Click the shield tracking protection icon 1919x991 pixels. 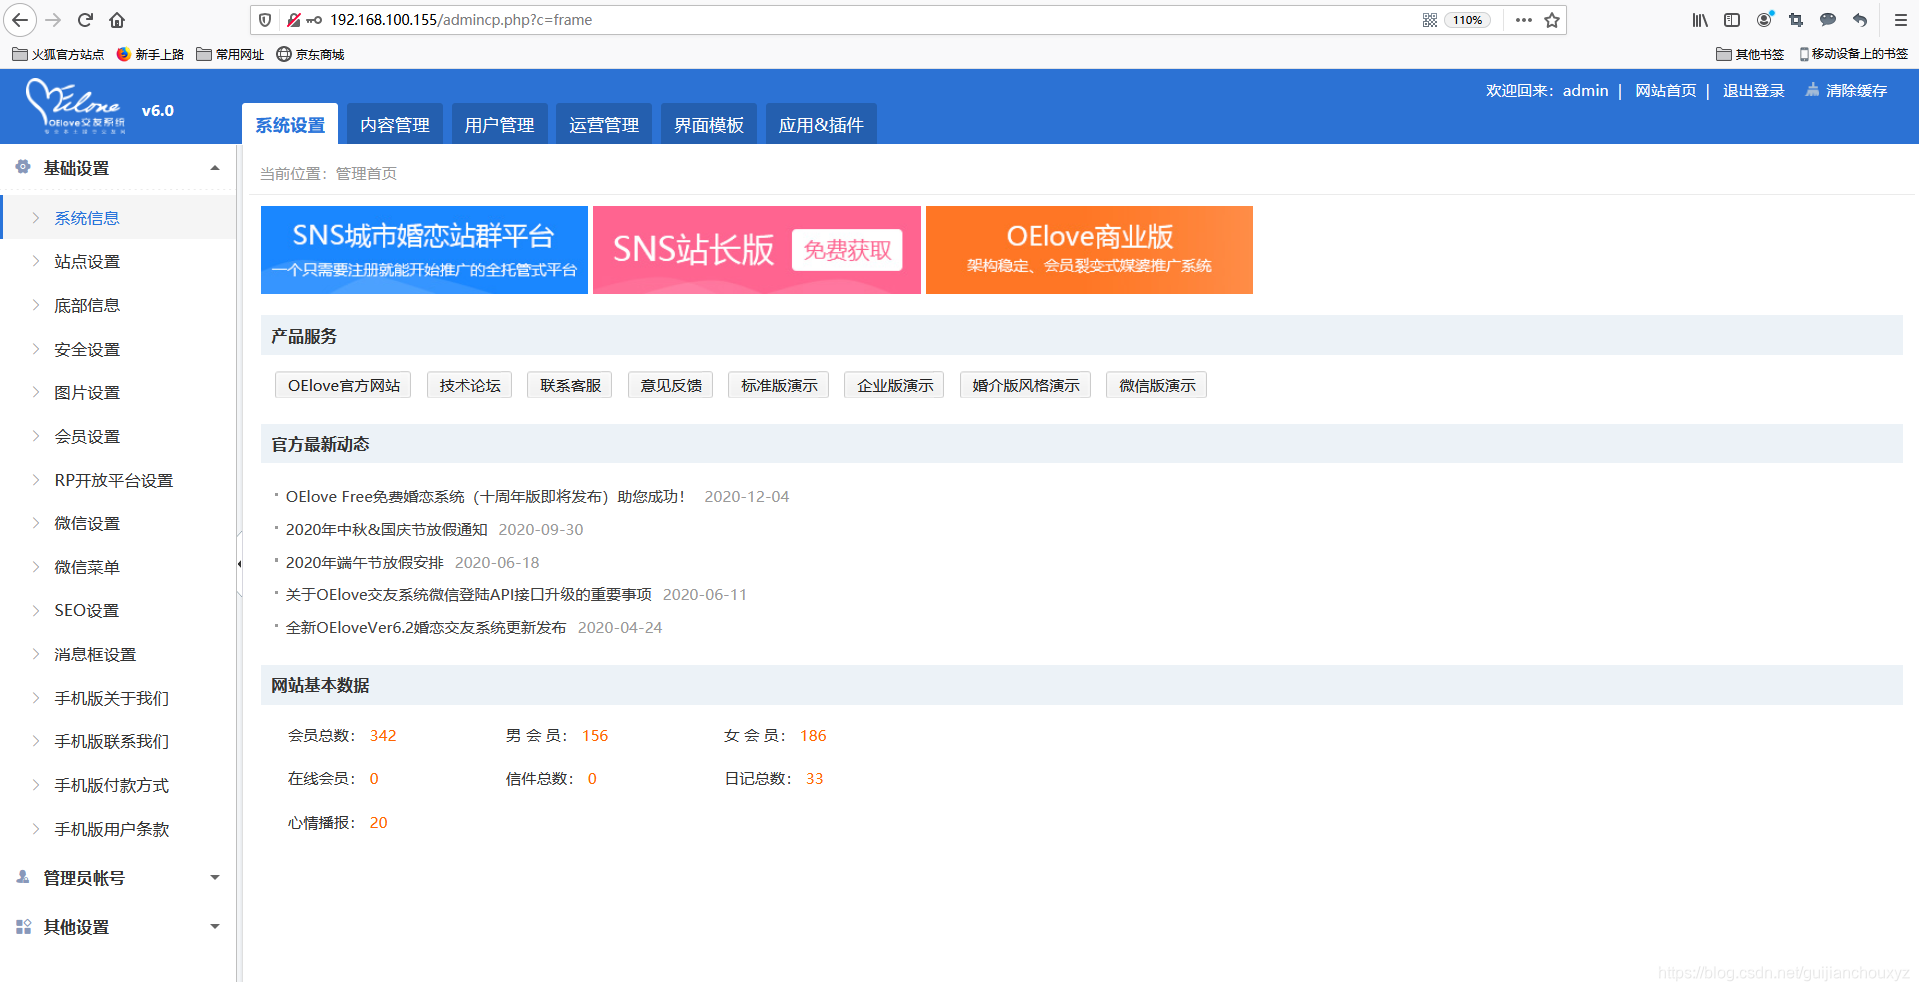pos(265,20)
